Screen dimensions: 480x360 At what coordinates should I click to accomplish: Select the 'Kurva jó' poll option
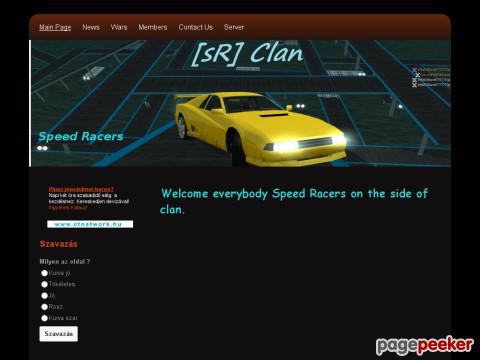point(44,273)
